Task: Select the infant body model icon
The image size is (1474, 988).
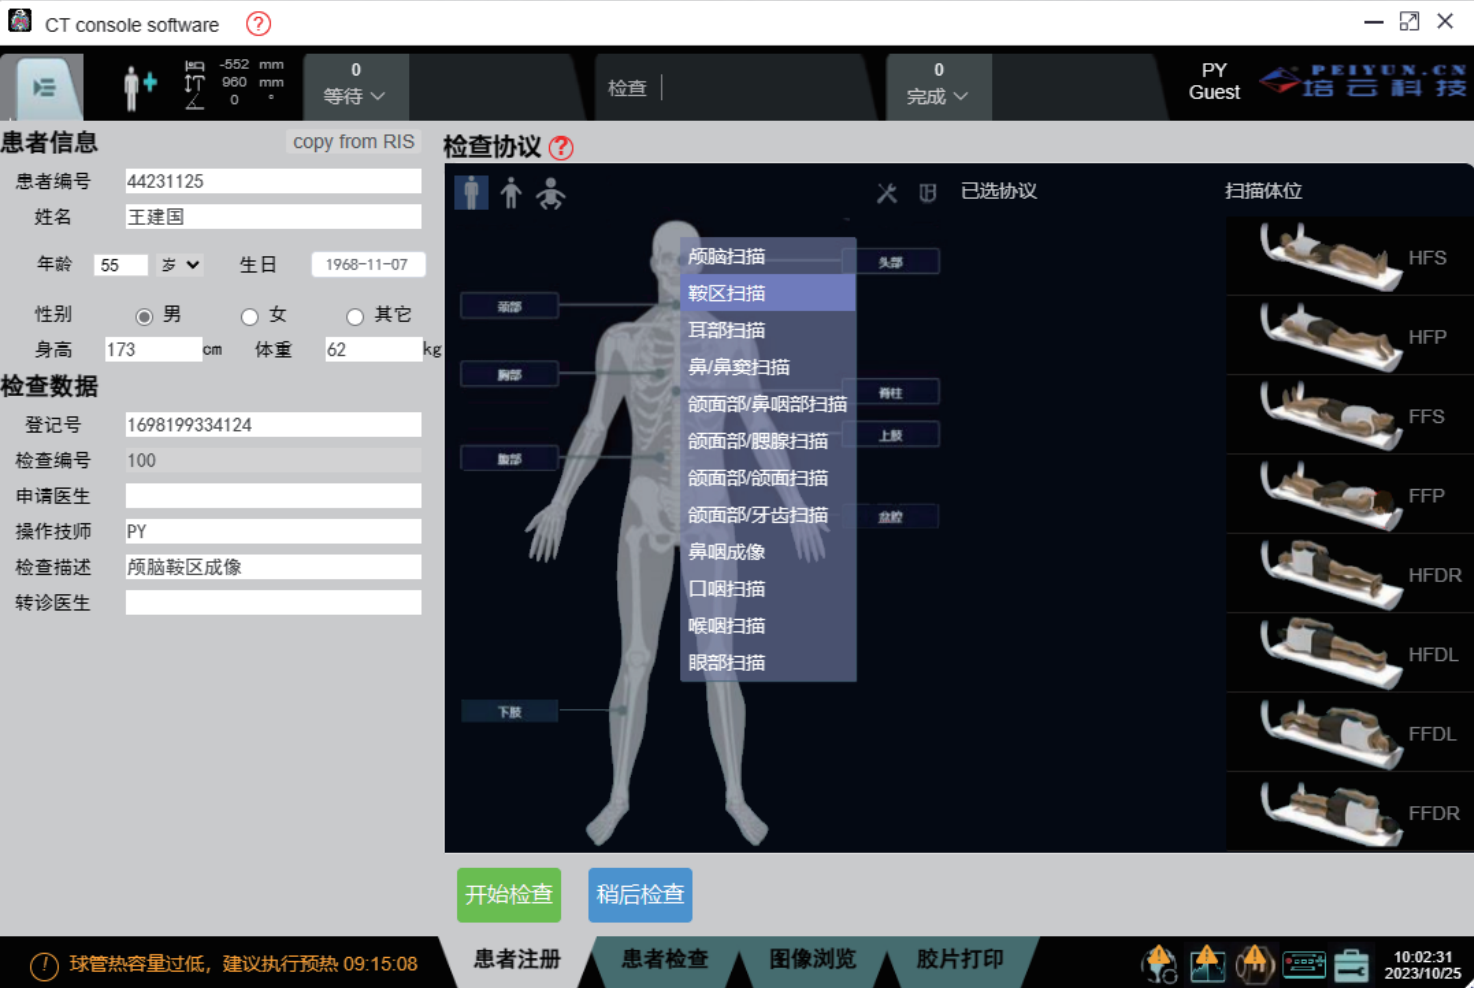Action: coord(550,192)
